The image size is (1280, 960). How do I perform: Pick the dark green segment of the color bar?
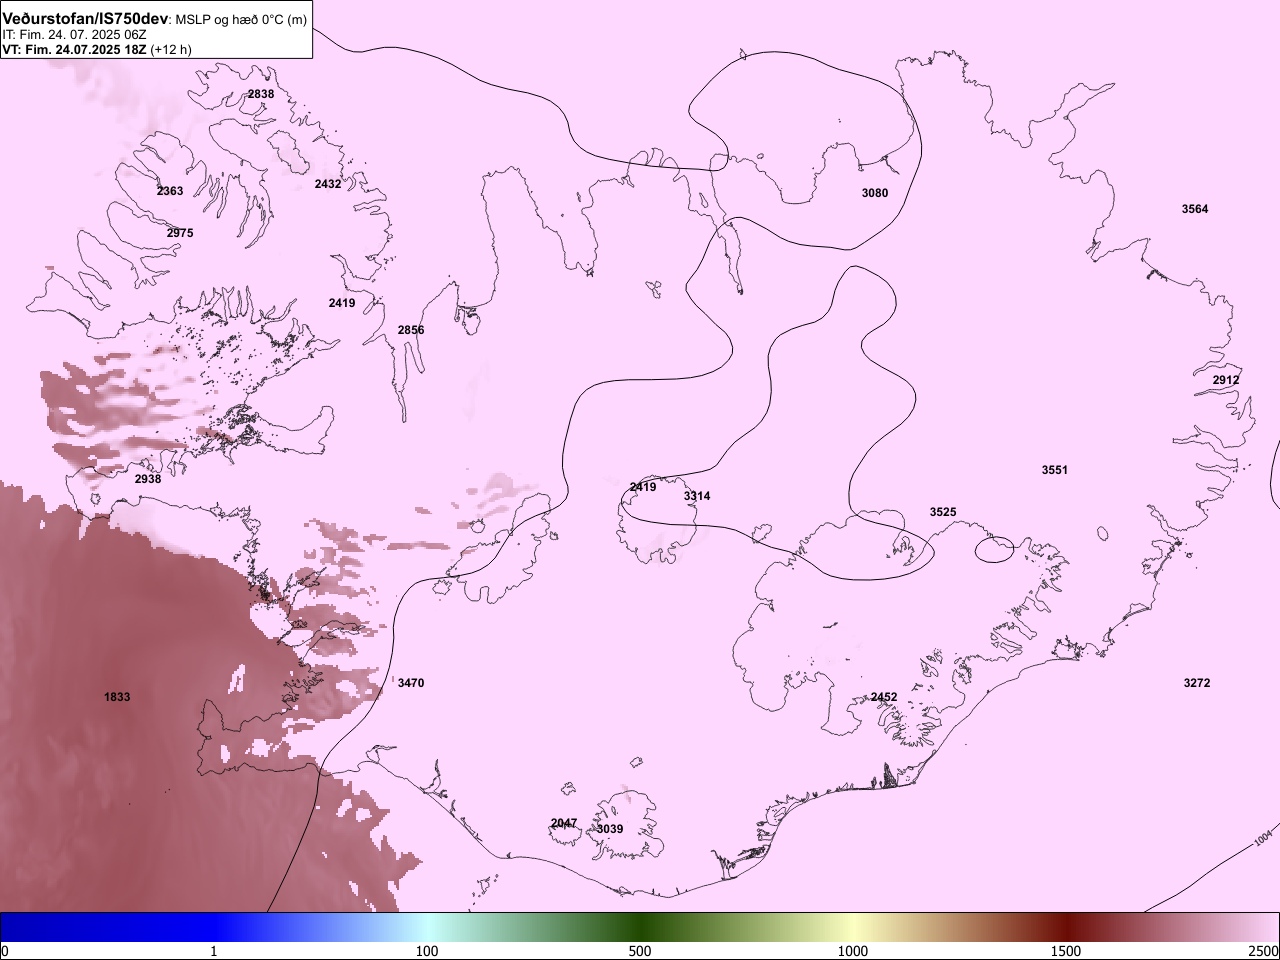640,927
